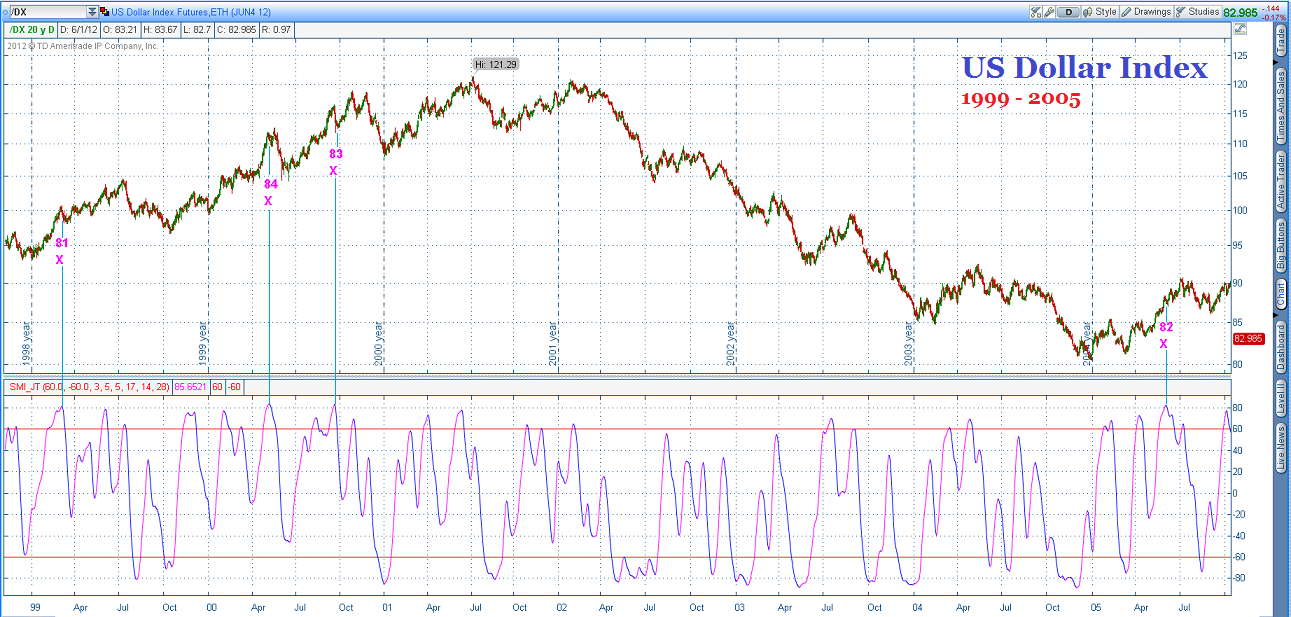Image resolution: width=1291 pixels, height=617 pixels.
Task: Click the SMI_JT study label
Action: pyautogui.click(x=87, y=385)
